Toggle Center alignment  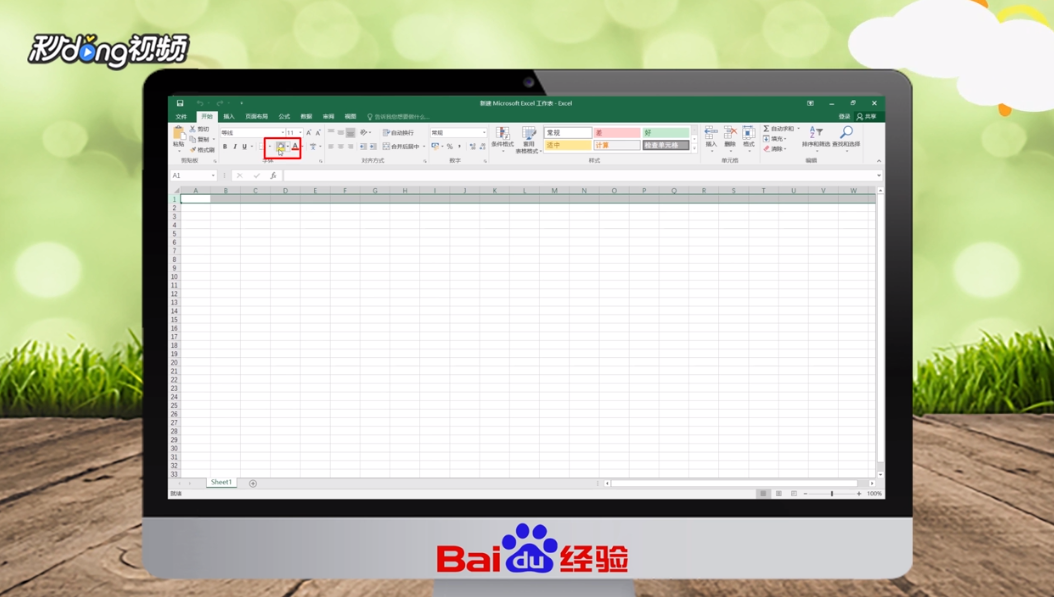341,146
